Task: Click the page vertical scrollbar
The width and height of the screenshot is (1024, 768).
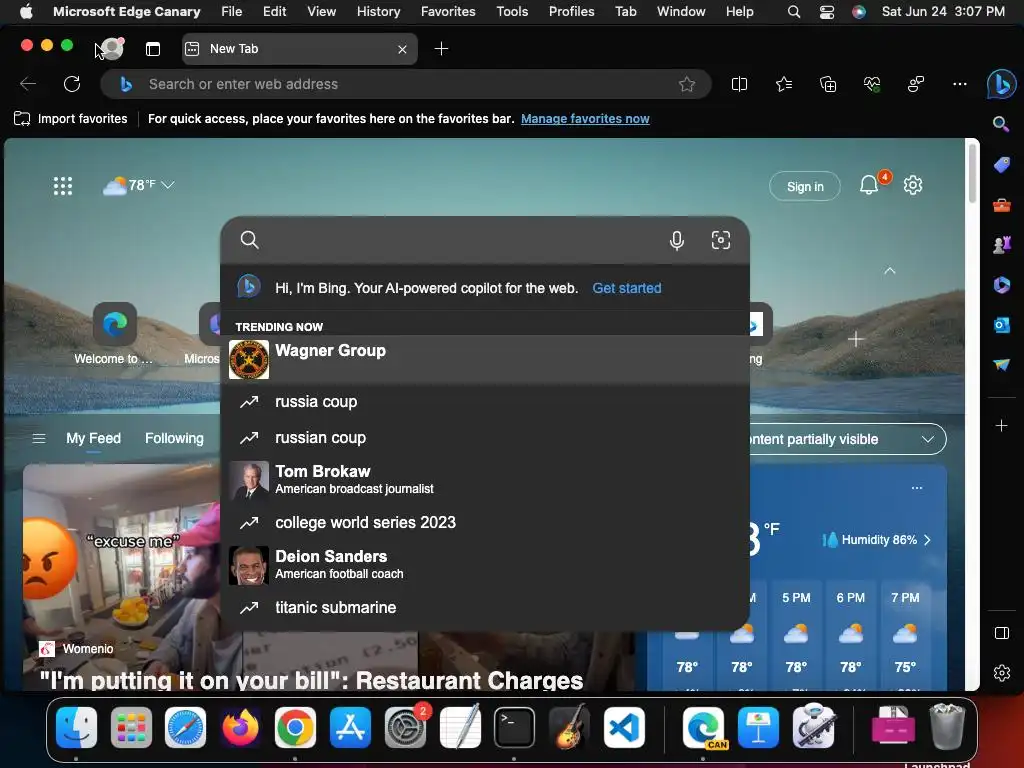Action: click(972, 175)
